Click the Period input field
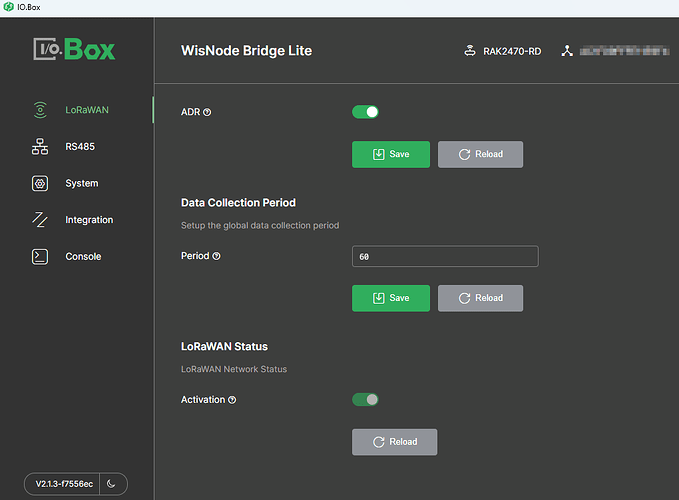The image size is (679, 500). tap(445, 257)
